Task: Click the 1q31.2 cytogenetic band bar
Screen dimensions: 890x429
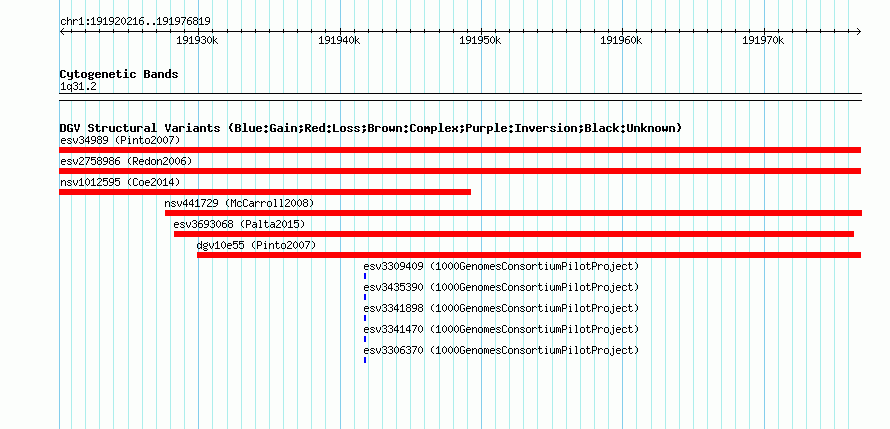Action: tap(460, 97)
